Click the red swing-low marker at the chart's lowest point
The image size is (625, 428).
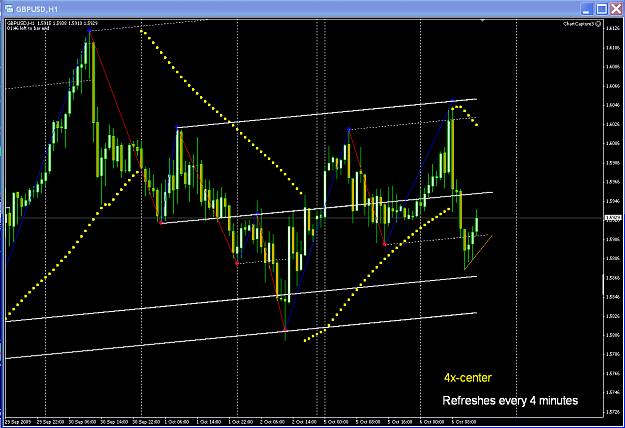285,330
